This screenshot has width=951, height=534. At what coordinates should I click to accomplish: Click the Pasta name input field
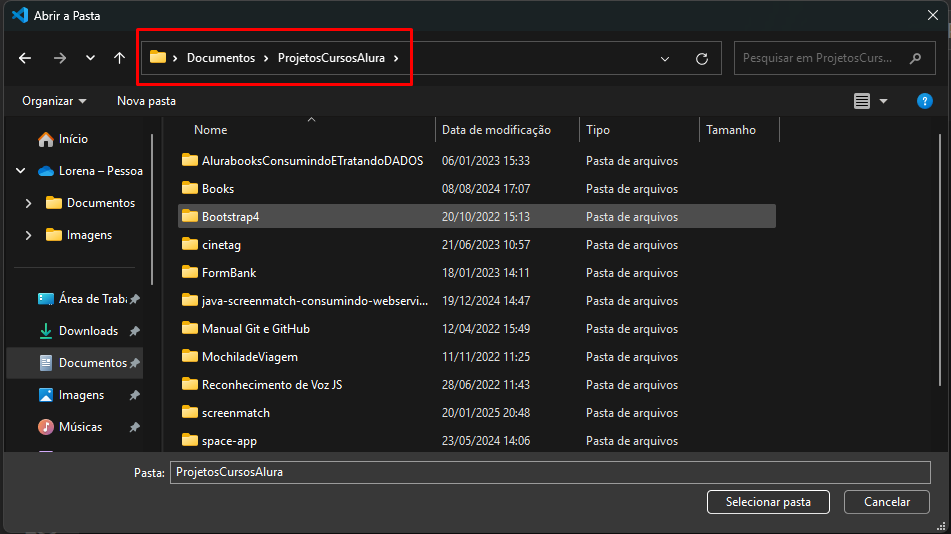pyautogui.click(x=550, y=472)
